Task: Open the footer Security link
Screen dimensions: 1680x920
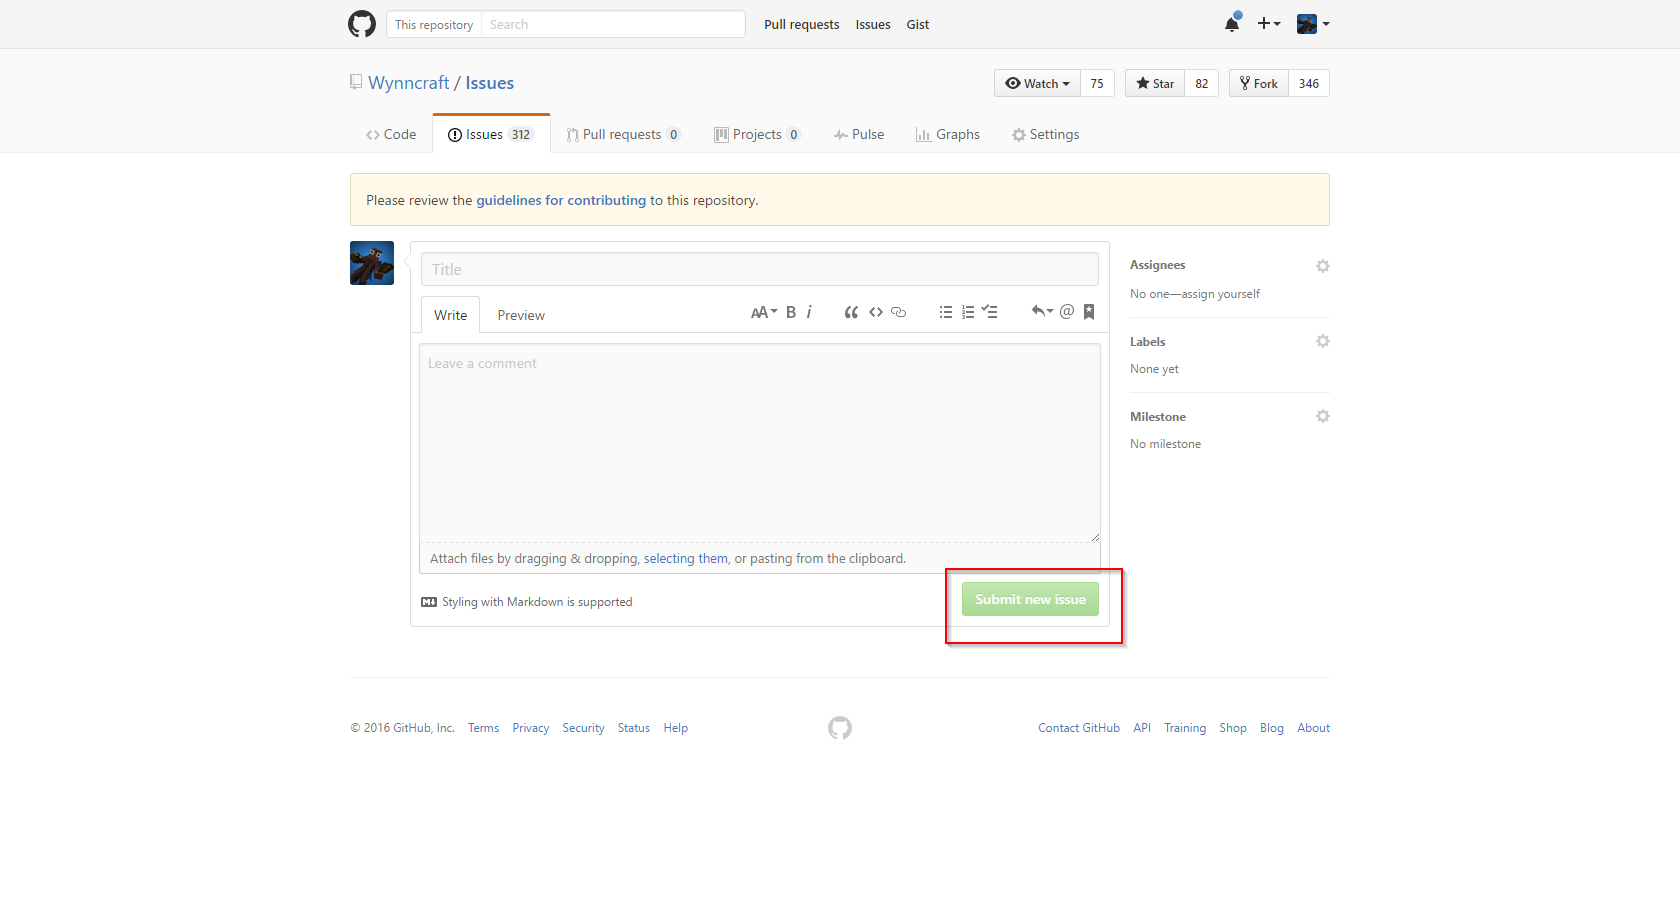Action: click(x=583, y=728)
